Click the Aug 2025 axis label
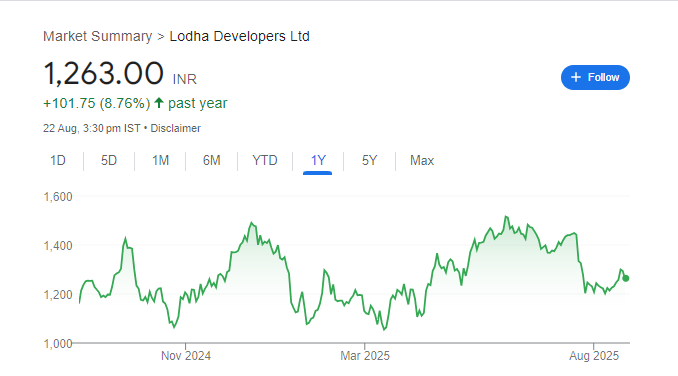Screen dimensions: 678x376 tap(593, 356)
